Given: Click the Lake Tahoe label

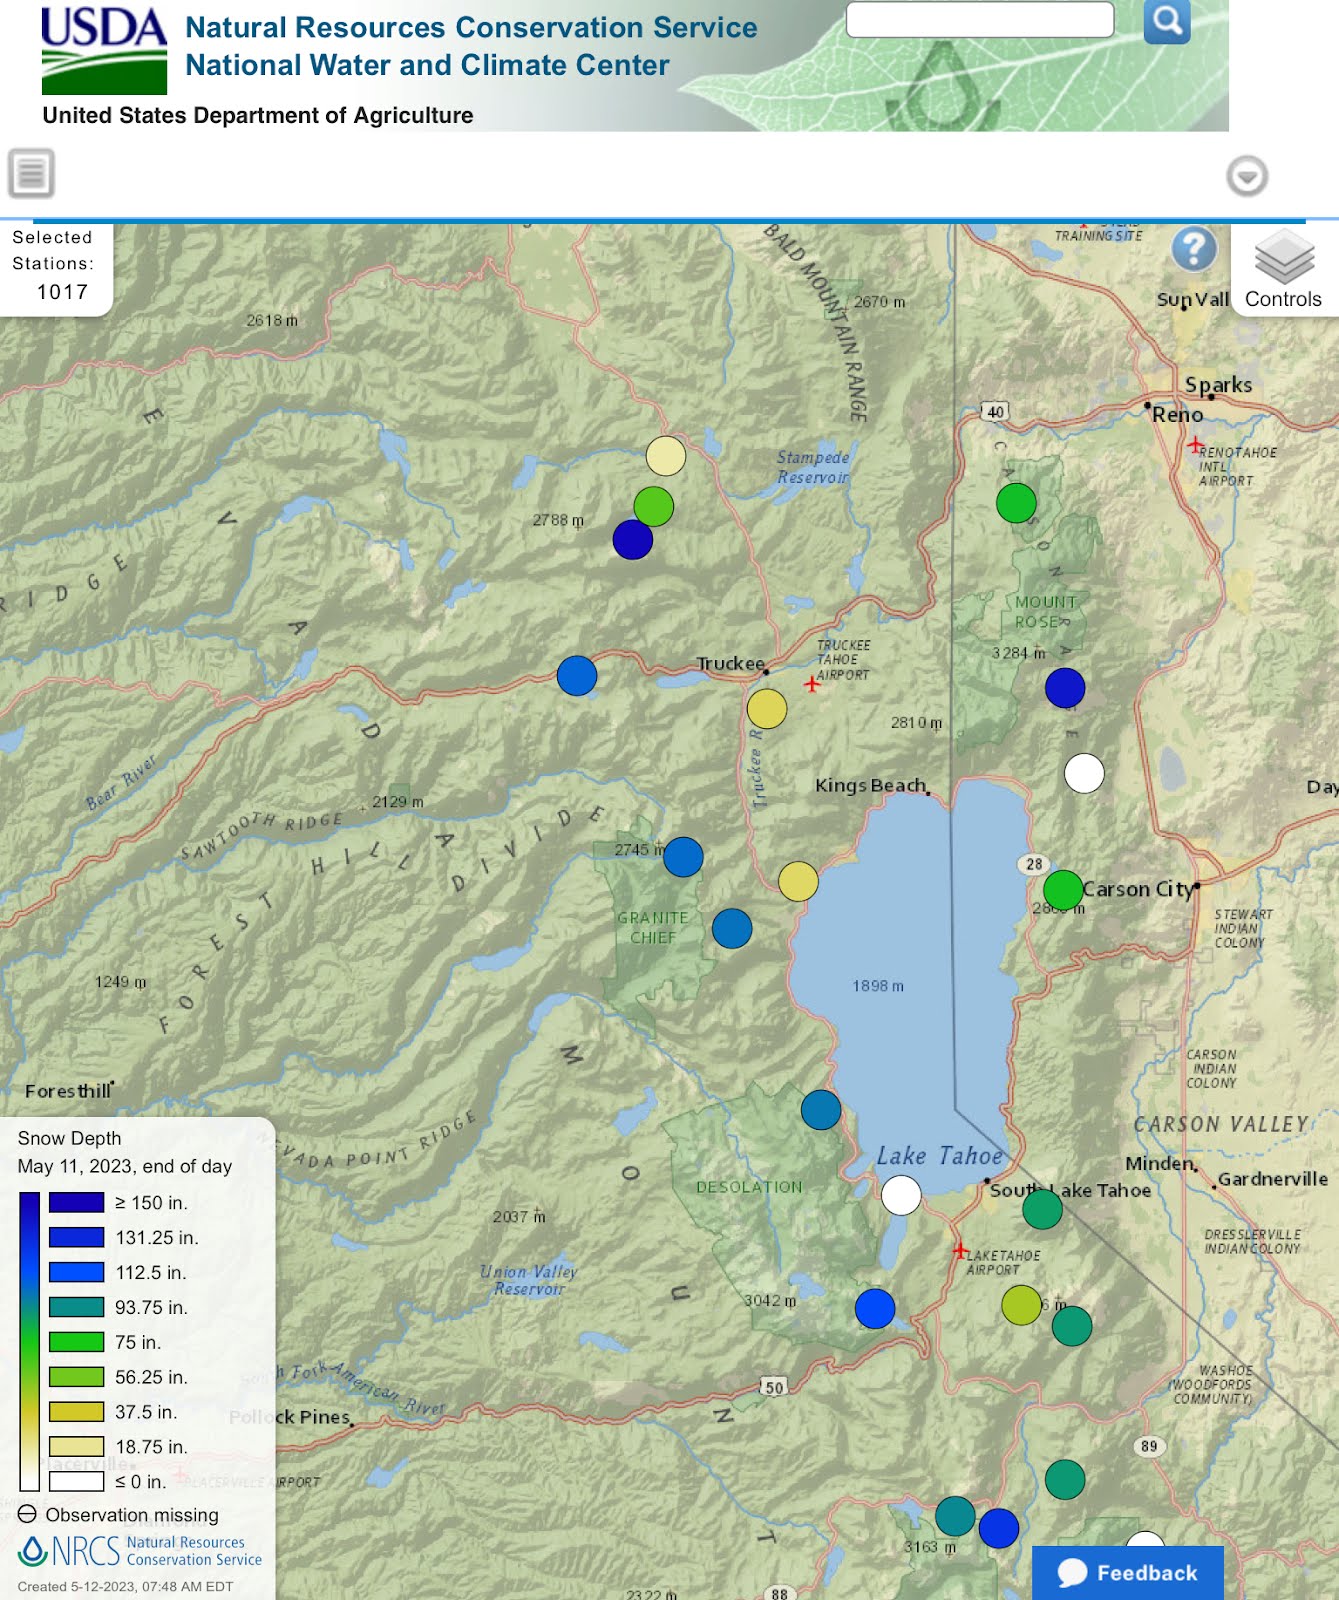Looking at the screenshot, I should 939,1156.
